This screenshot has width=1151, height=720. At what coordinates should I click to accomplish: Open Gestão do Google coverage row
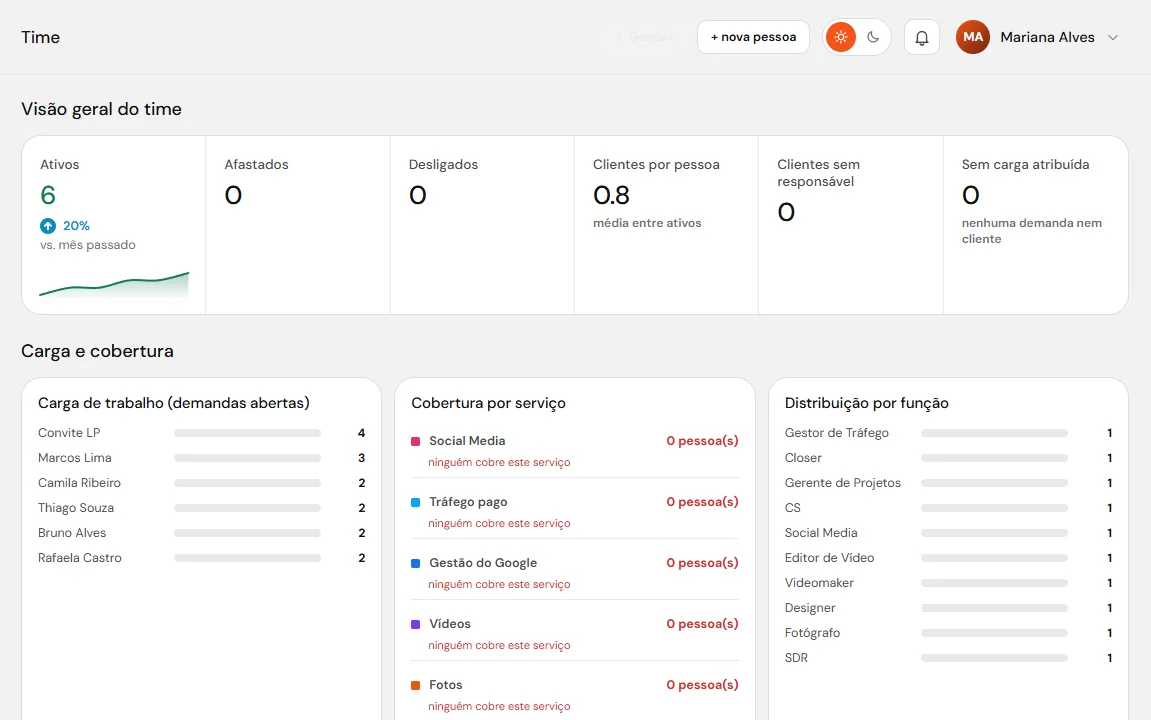pyautogui.click(x=575, y=572)
